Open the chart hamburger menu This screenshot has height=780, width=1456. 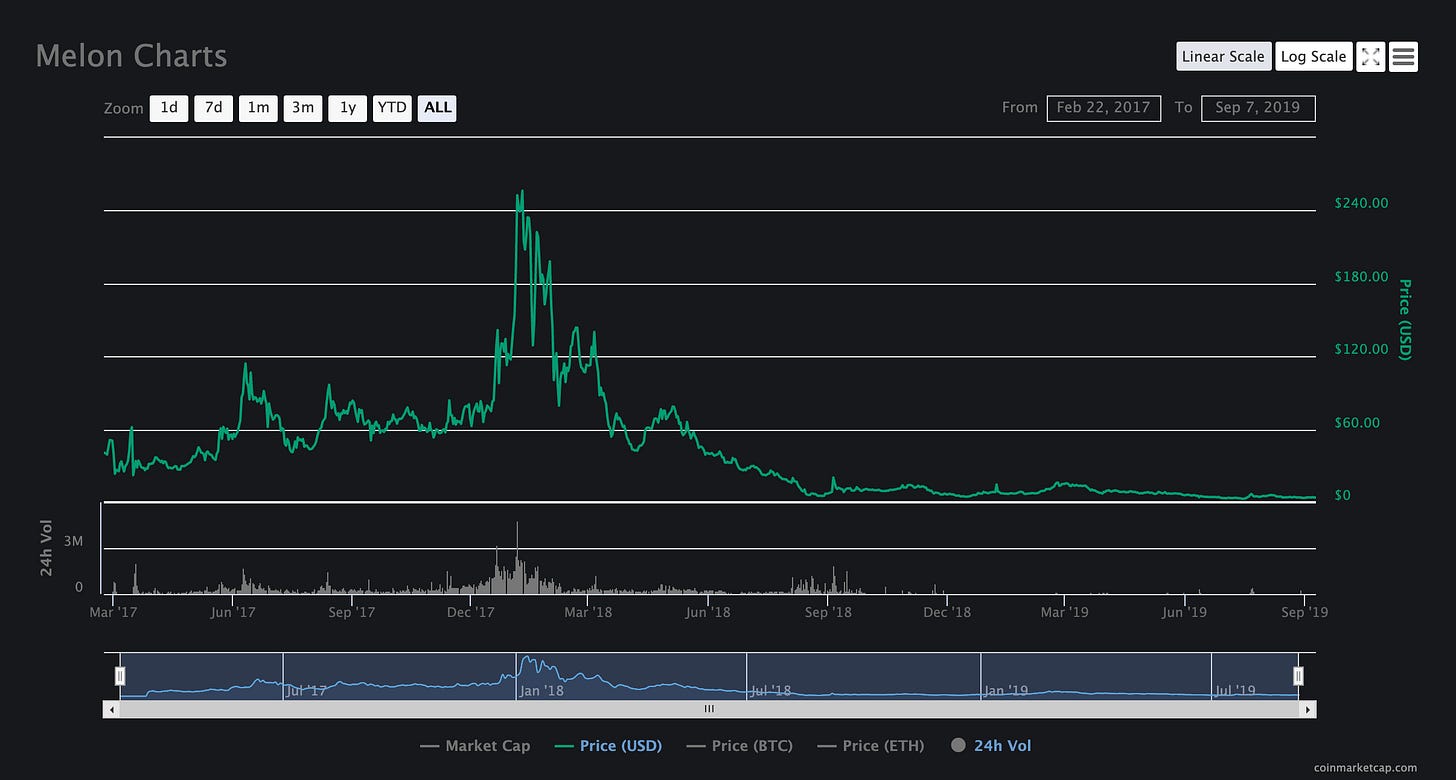1403,57
